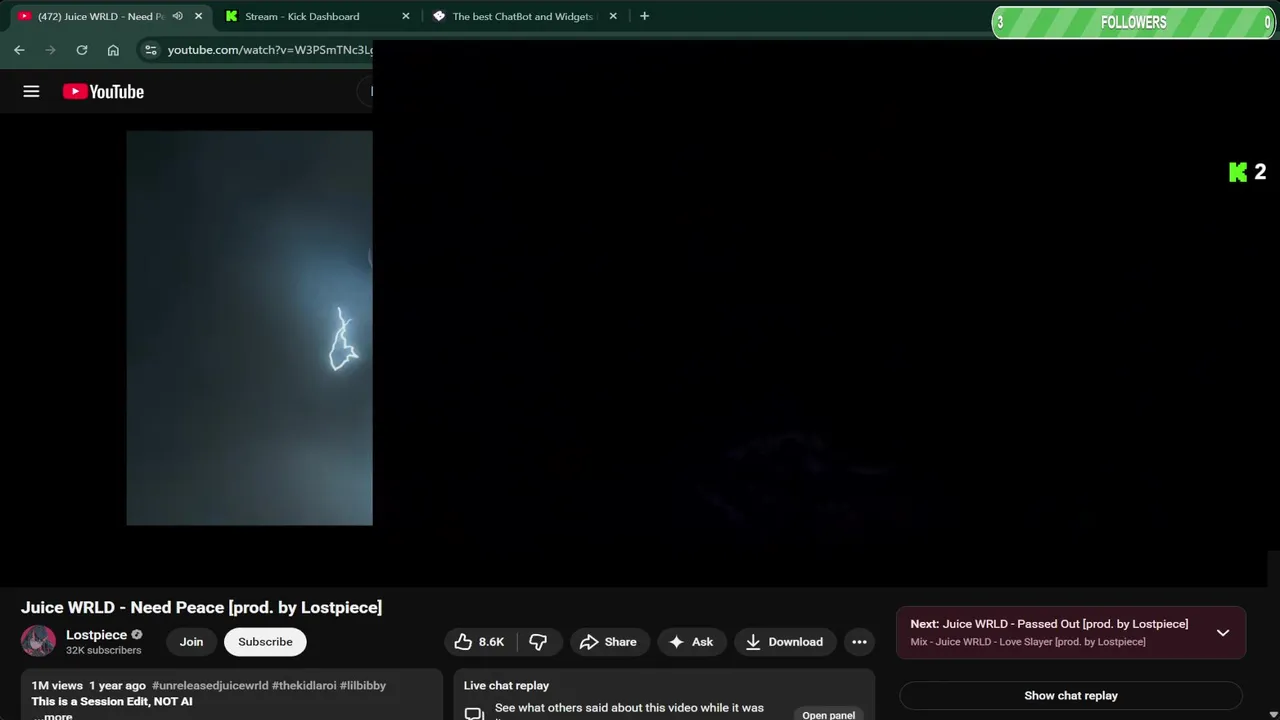Image resolution: width=1280 pixels, height=720 pixels.
Task: Dislike the video with thumbs down
Action: 539,642
